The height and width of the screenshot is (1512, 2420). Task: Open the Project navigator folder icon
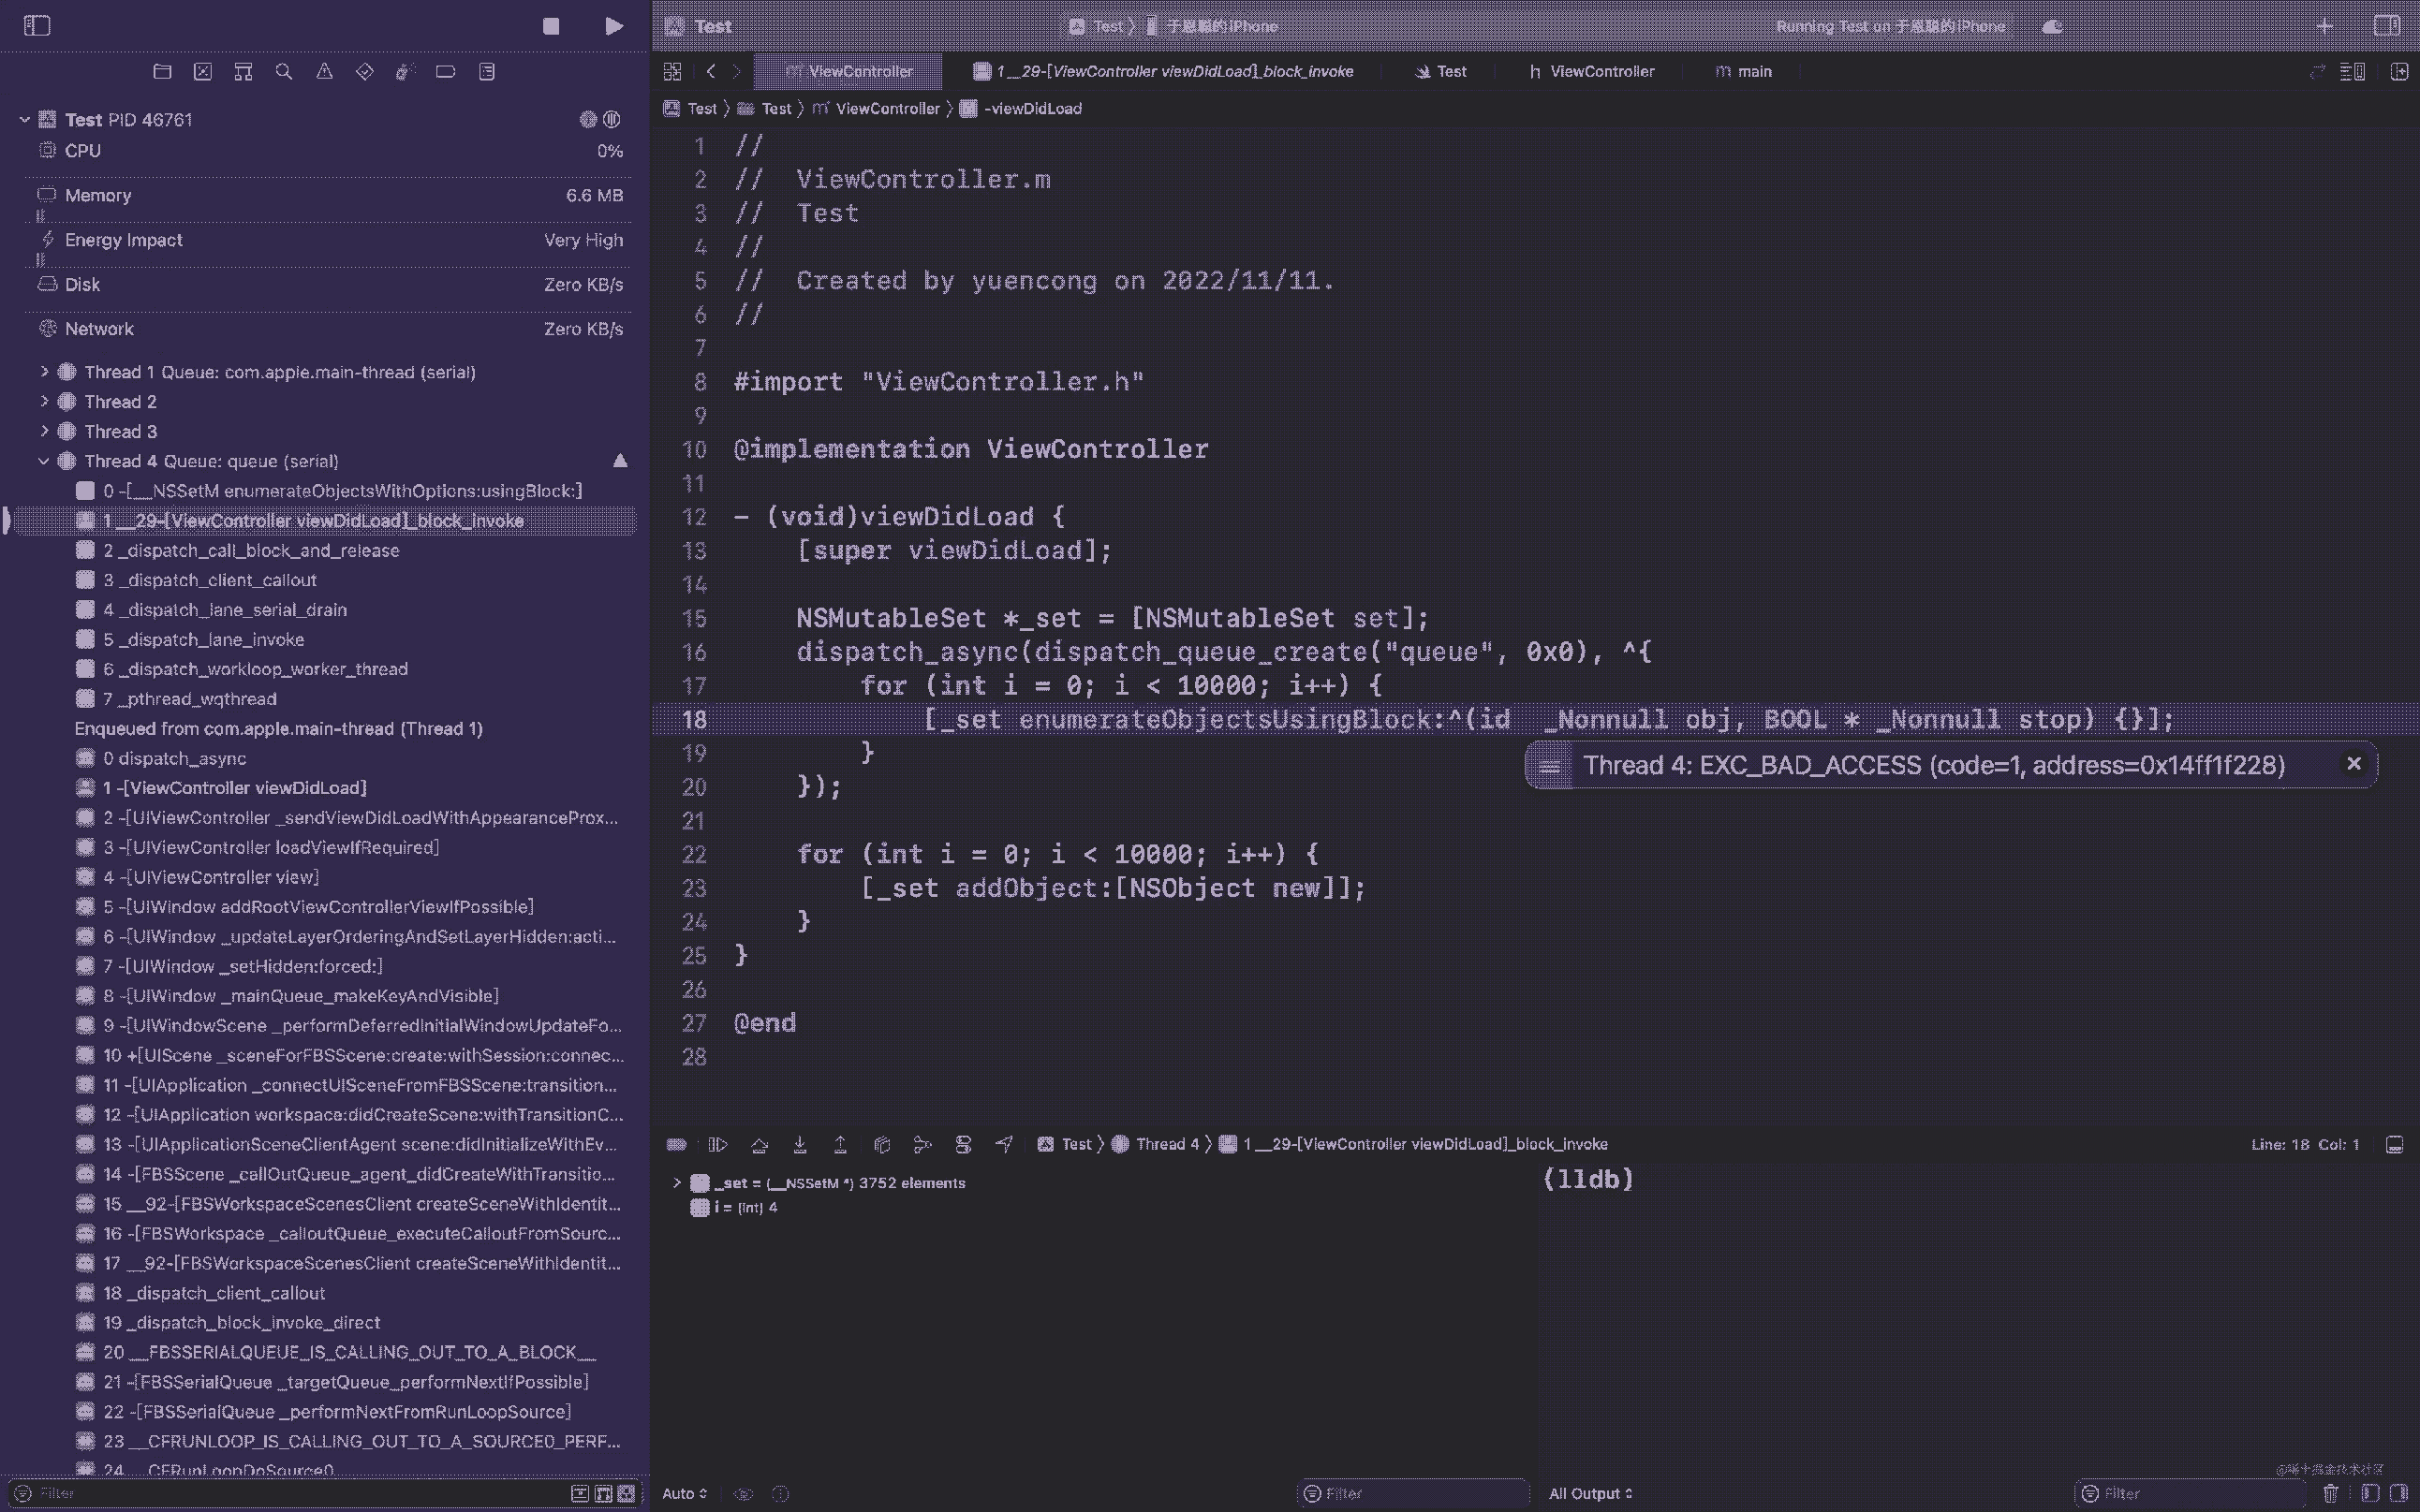click(162, 71)
